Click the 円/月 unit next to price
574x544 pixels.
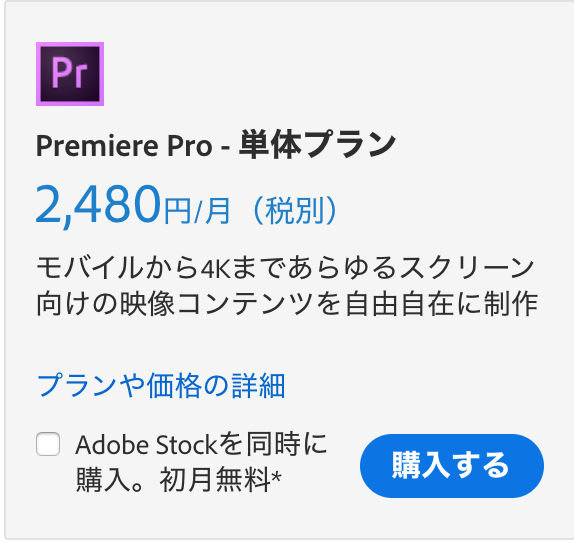click(197, 210)
